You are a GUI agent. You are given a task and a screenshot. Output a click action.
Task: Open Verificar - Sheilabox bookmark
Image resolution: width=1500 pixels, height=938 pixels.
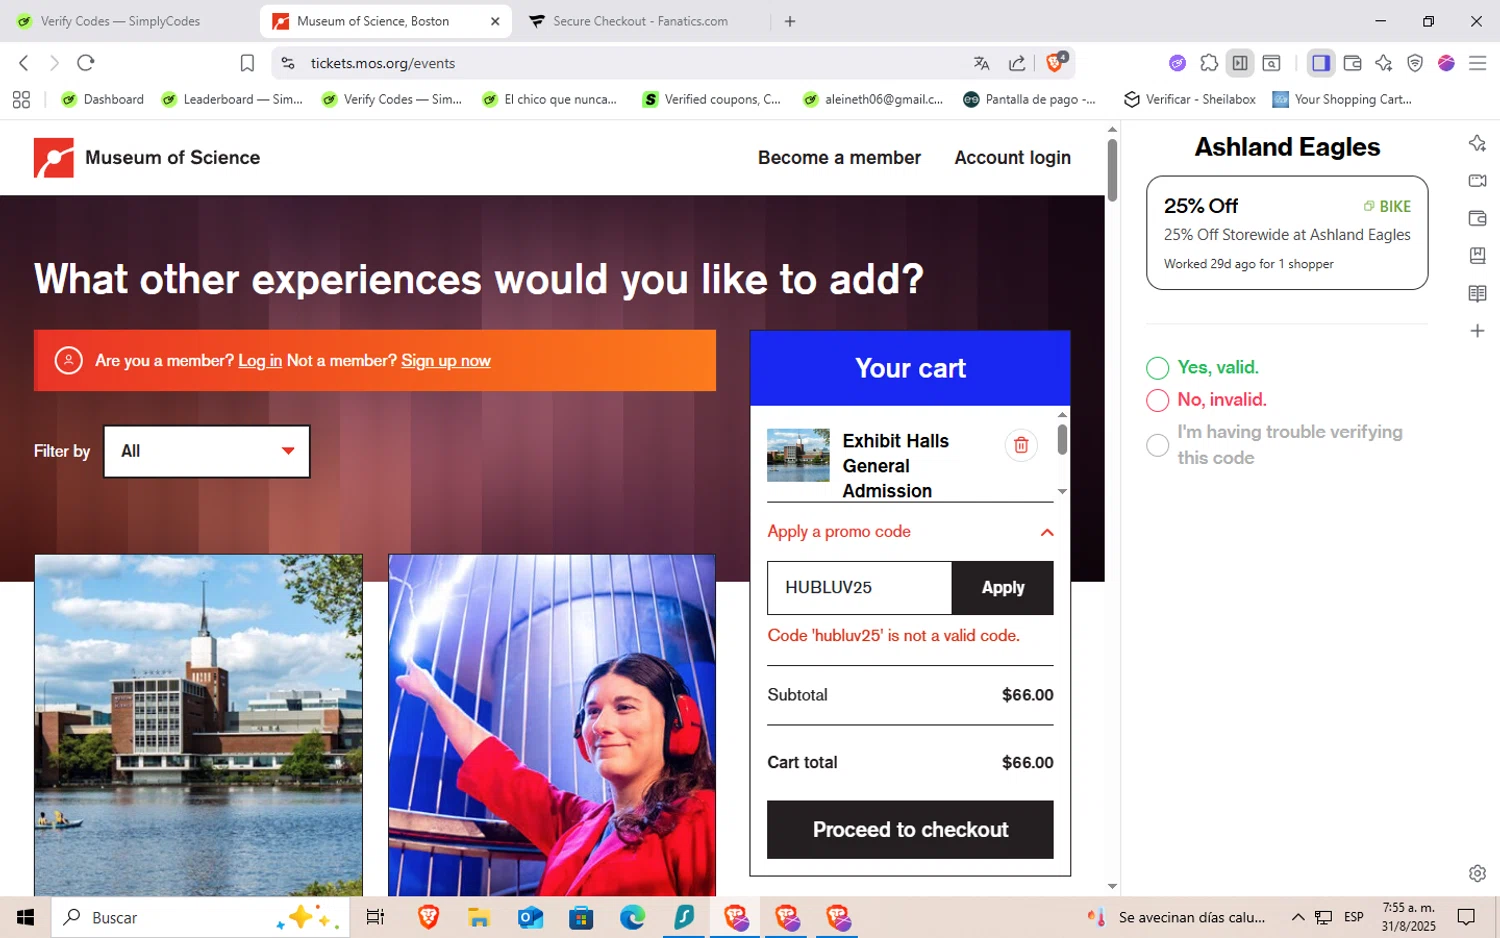(x=1190, y=99)
